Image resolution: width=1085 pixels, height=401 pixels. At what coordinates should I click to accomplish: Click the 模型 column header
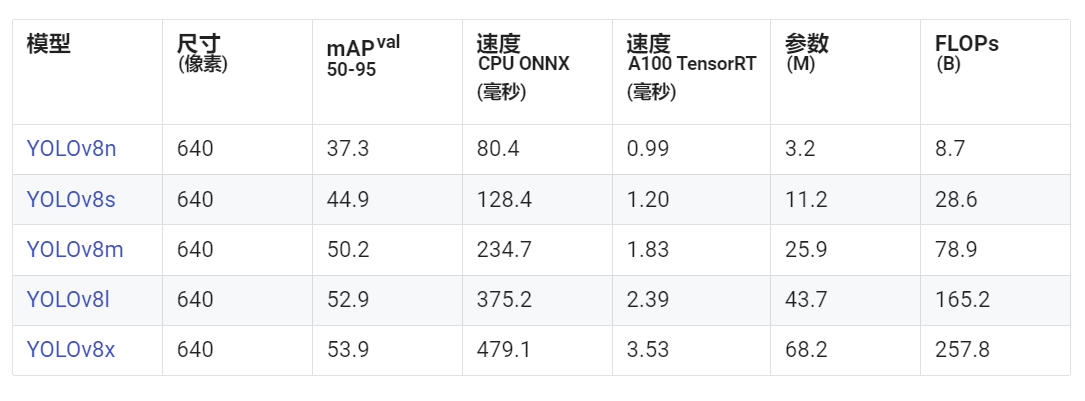click(x=48, y=44)
